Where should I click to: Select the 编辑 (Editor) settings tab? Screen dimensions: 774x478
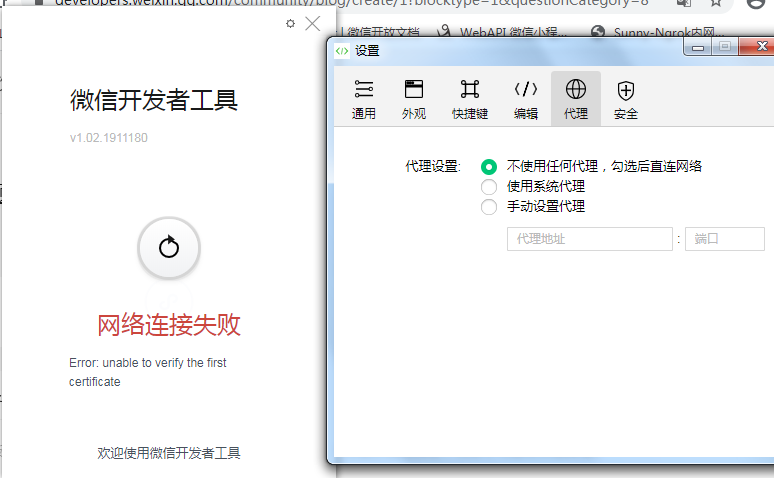click(525, 99)
